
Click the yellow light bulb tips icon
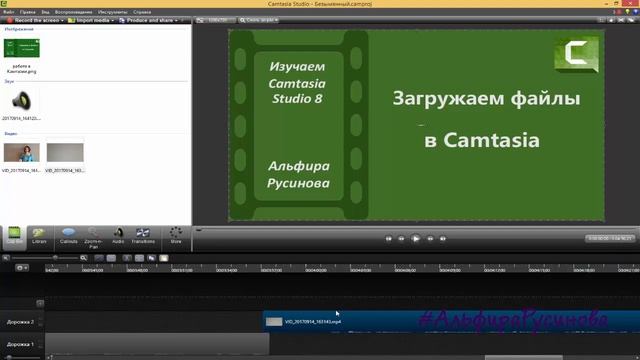tap(627, 12)
